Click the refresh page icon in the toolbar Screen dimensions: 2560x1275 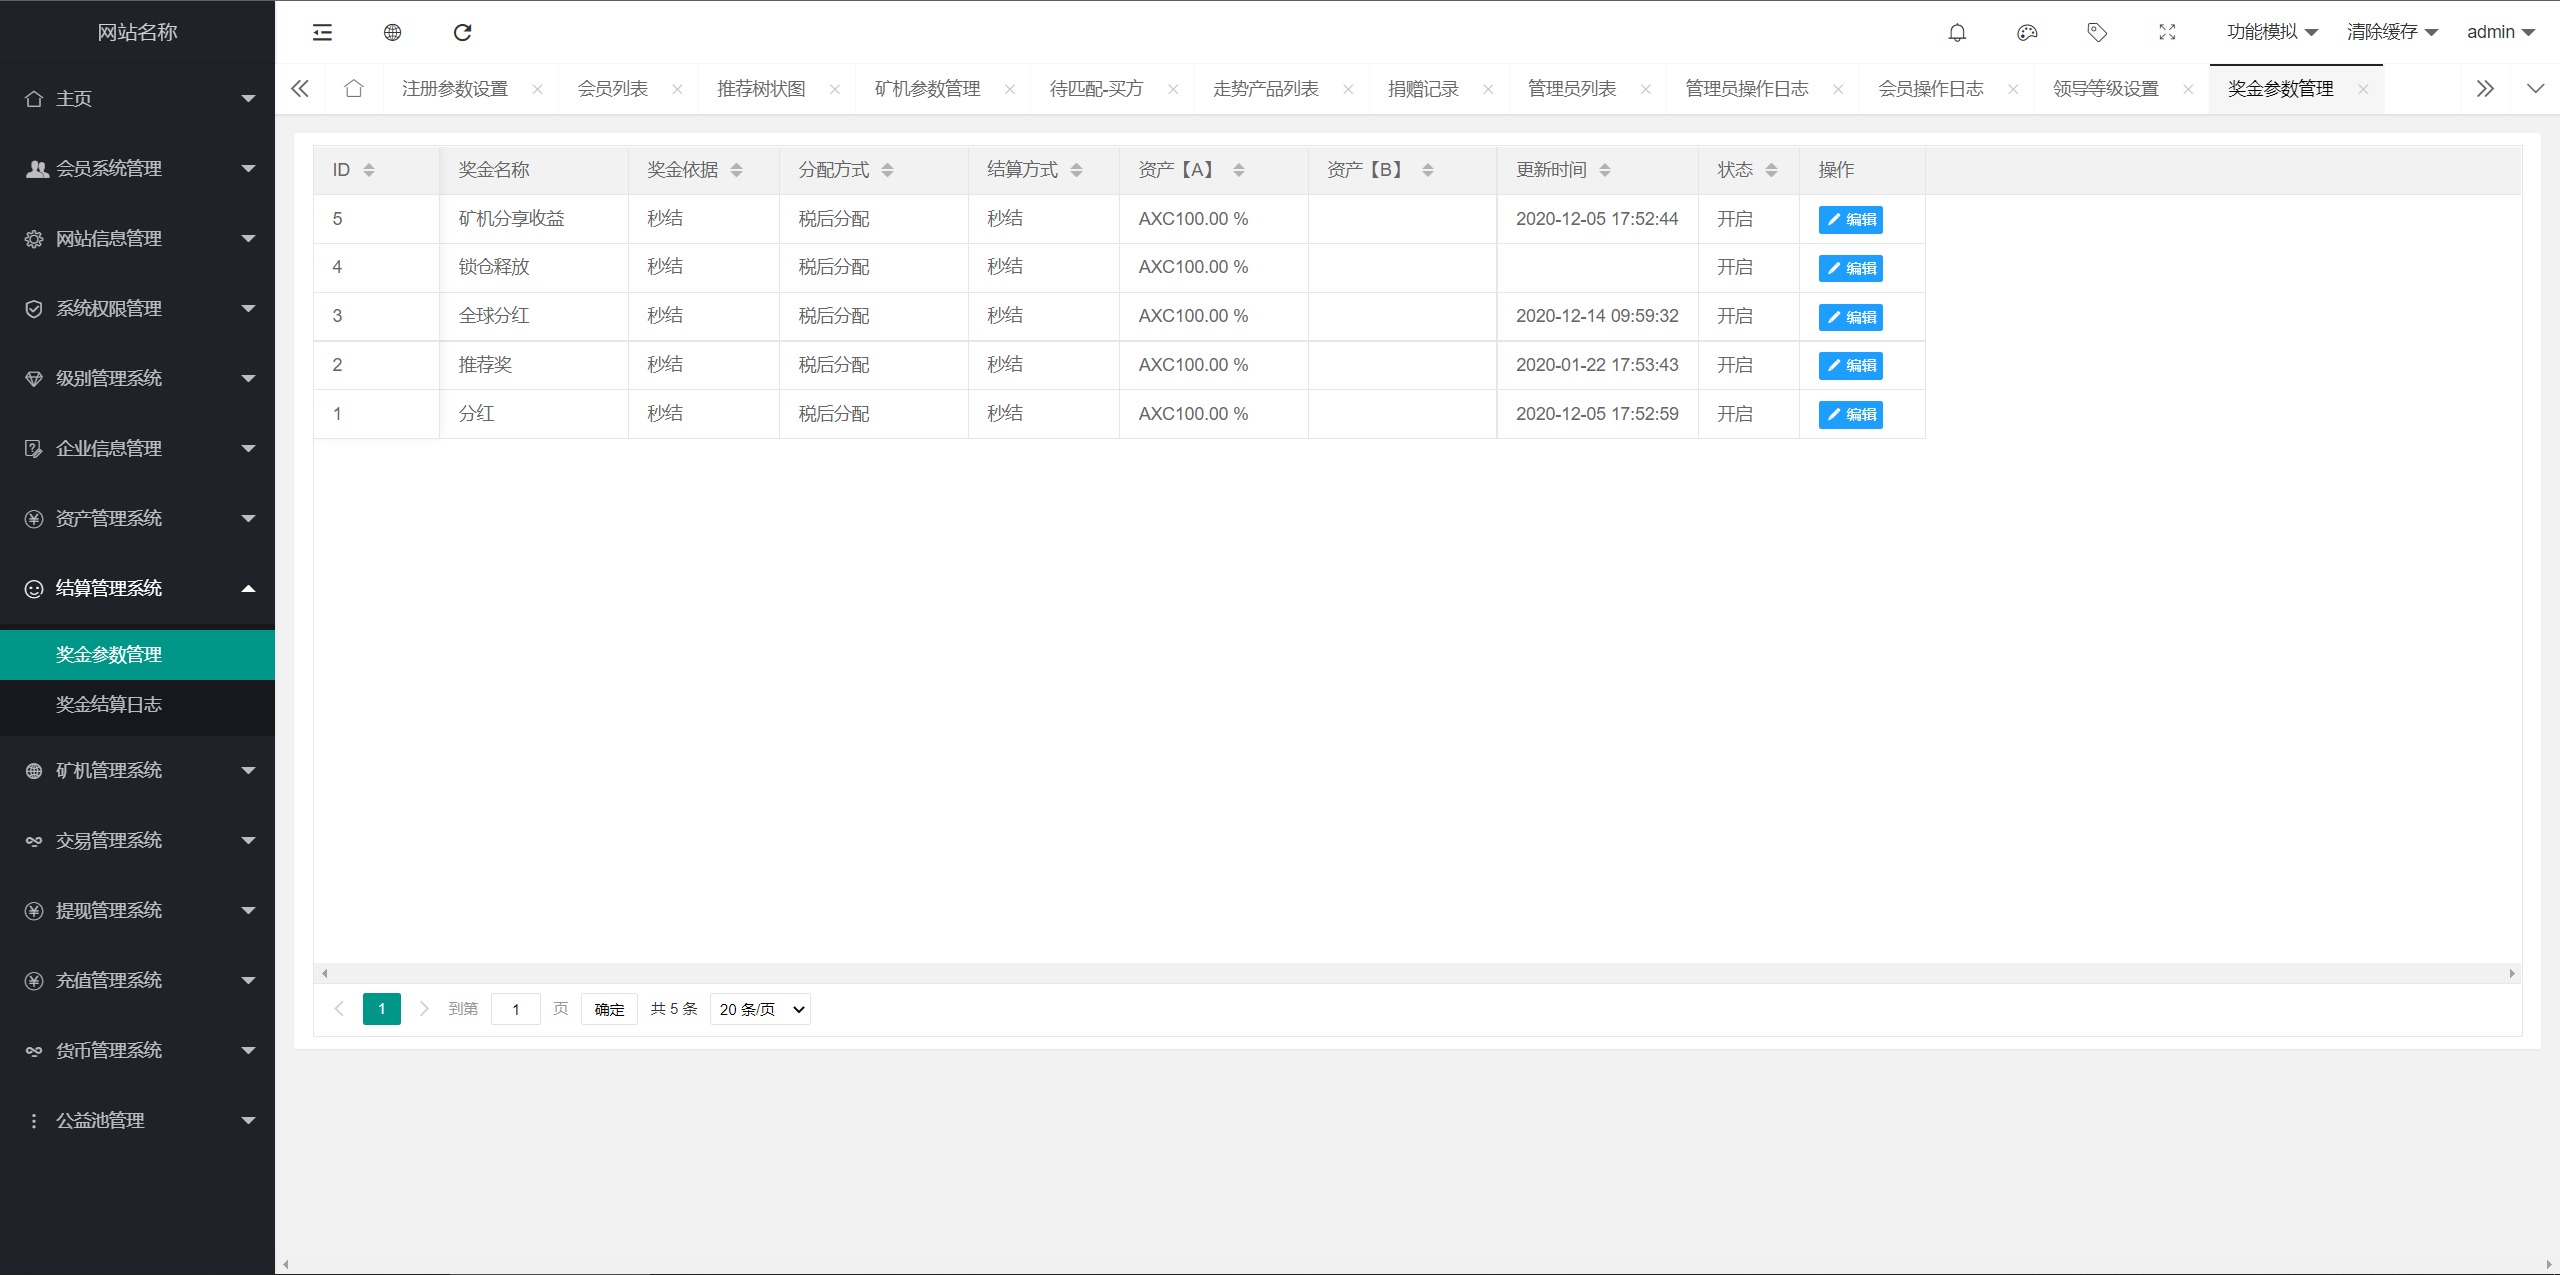[462, 32]
